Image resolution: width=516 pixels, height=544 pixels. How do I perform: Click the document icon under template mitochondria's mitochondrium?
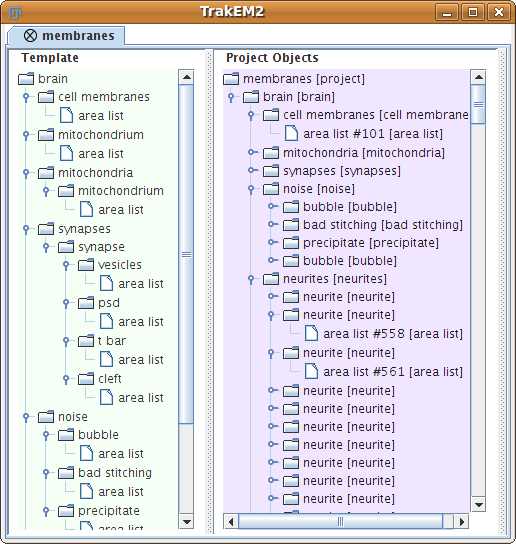(86, 209)
